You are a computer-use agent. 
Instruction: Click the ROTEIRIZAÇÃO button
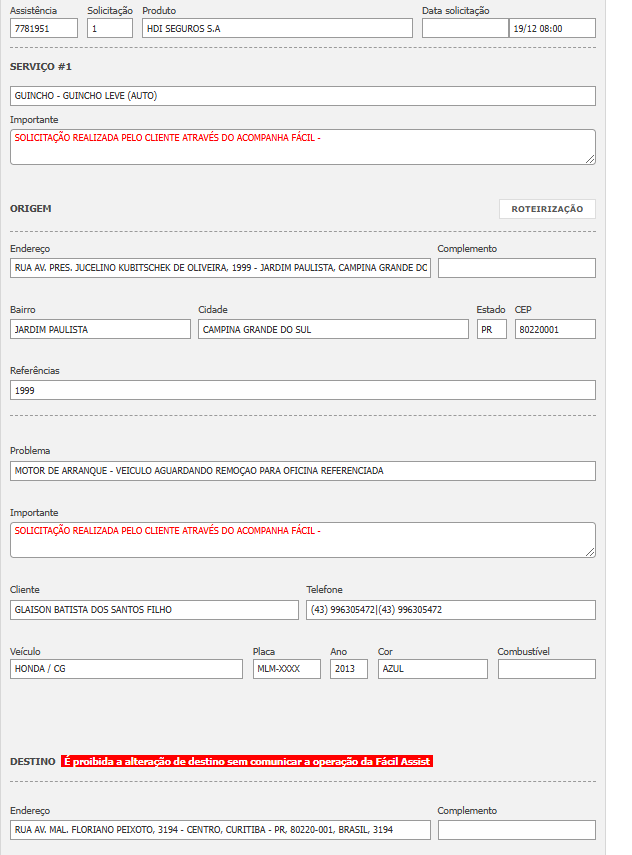point(547,209)
